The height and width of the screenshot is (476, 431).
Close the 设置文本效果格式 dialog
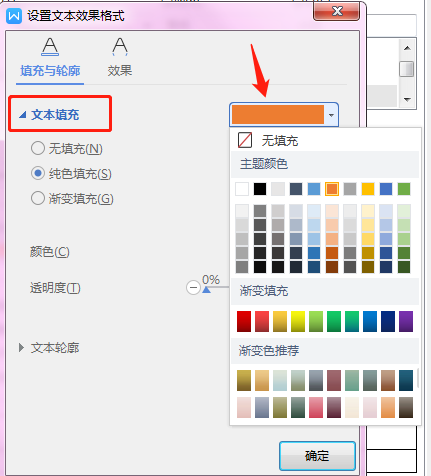(337, 11)
